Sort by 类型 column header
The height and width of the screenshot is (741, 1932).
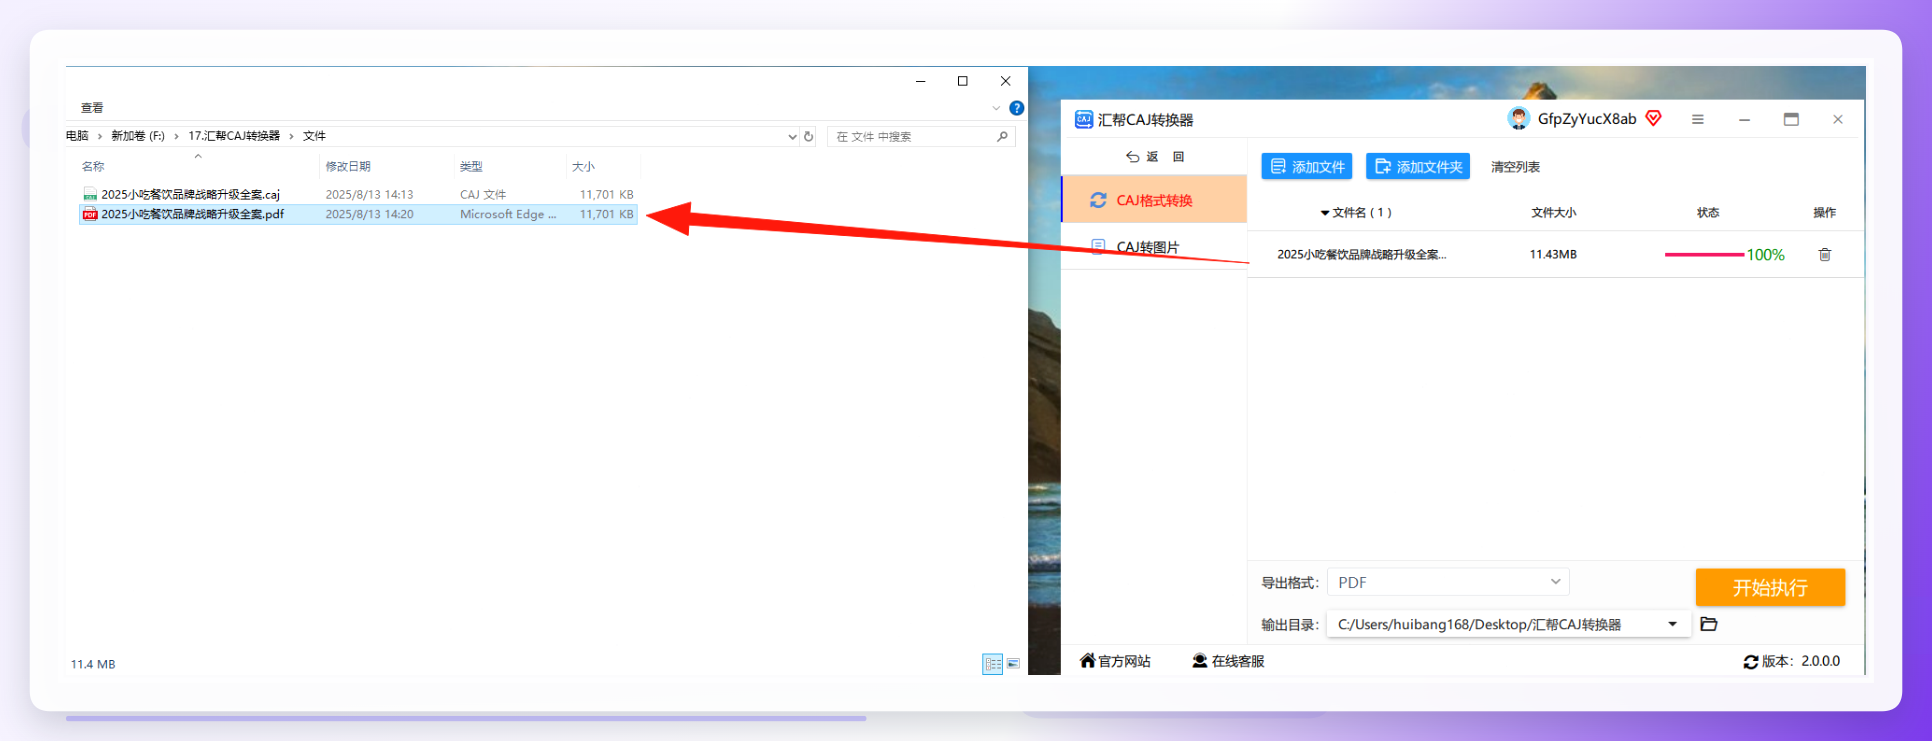click(x=471, y=166)
